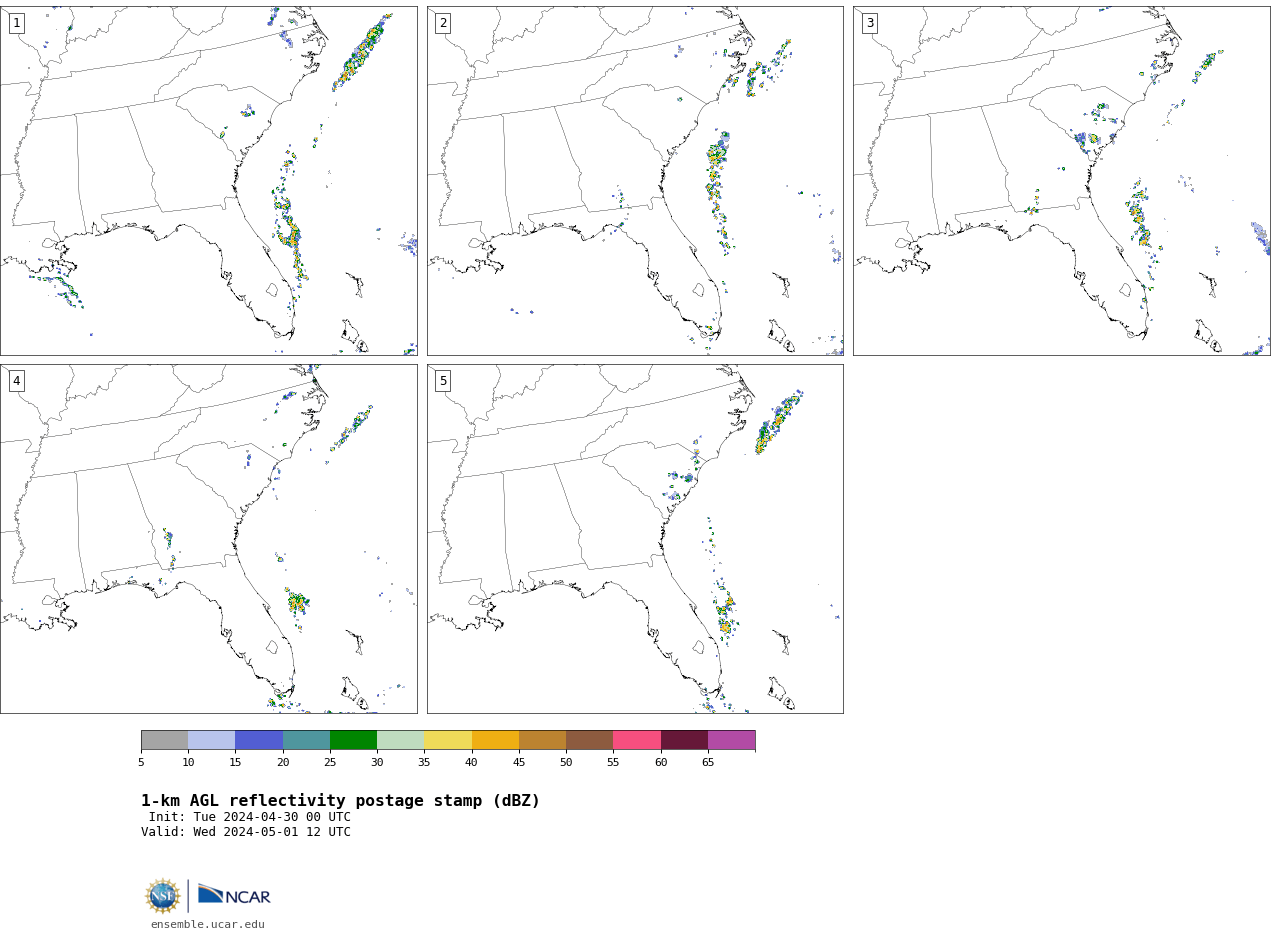Click the colorbar tick label 20
Image resolution: width=1280 pixels, height=936 pixels.
283,763
